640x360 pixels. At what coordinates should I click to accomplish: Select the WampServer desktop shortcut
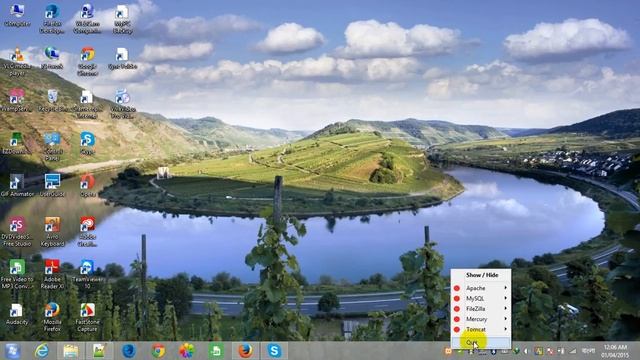click(x=17, y=100)
